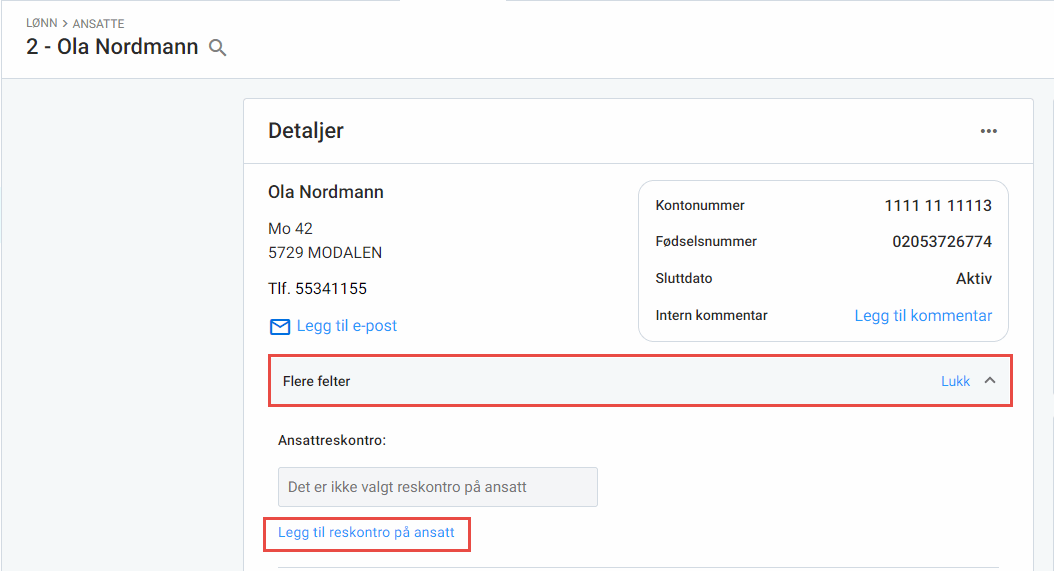Click the Aktiv status next to Sluttdato
Image resolution: width=1054 pixels, height=571 pixels.
click(x=973, y=279)
